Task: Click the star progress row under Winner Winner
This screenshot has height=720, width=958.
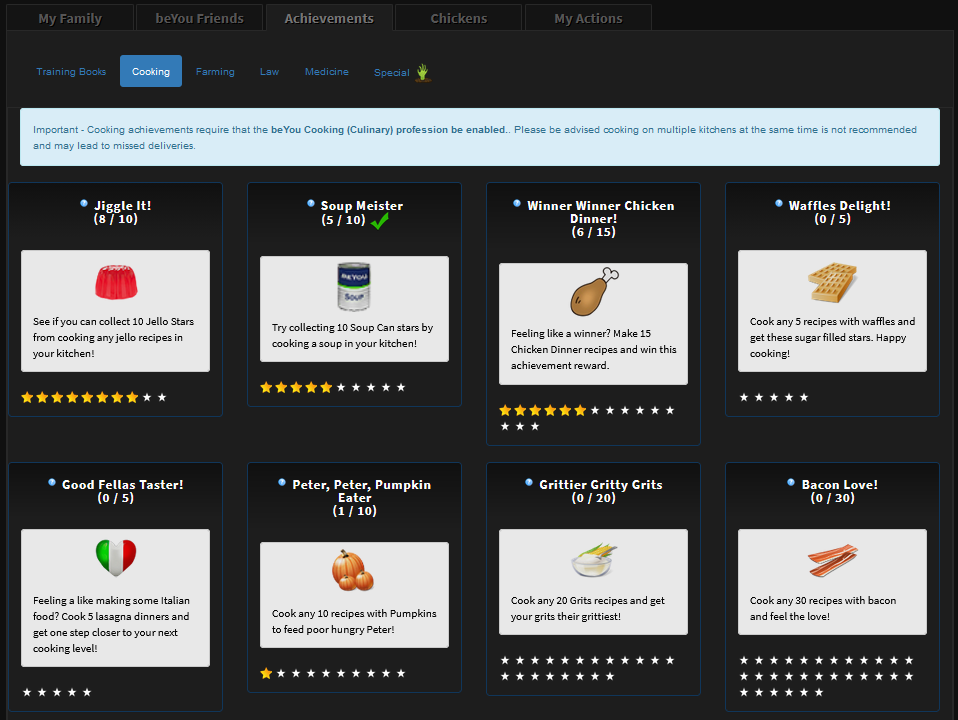Action: click(x=592, y=410)
